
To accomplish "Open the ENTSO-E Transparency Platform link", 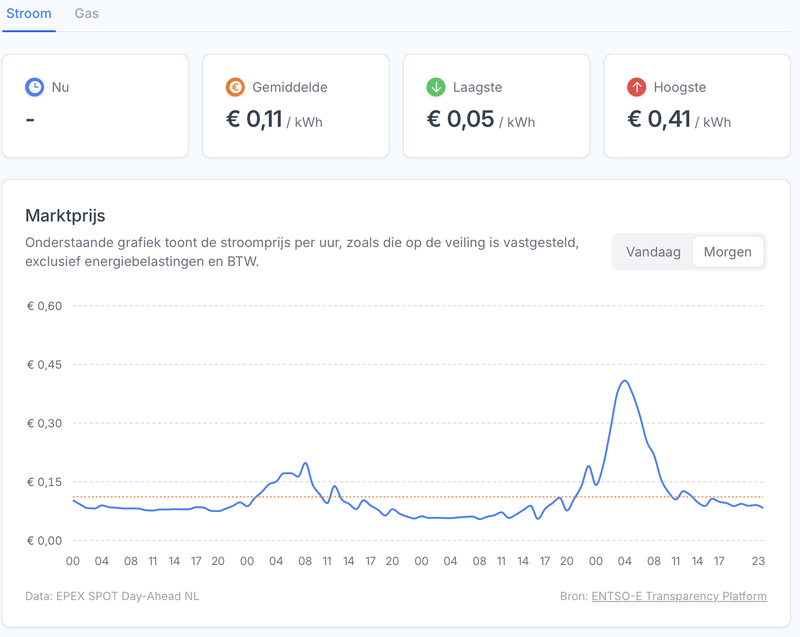I will click(679, 596).
